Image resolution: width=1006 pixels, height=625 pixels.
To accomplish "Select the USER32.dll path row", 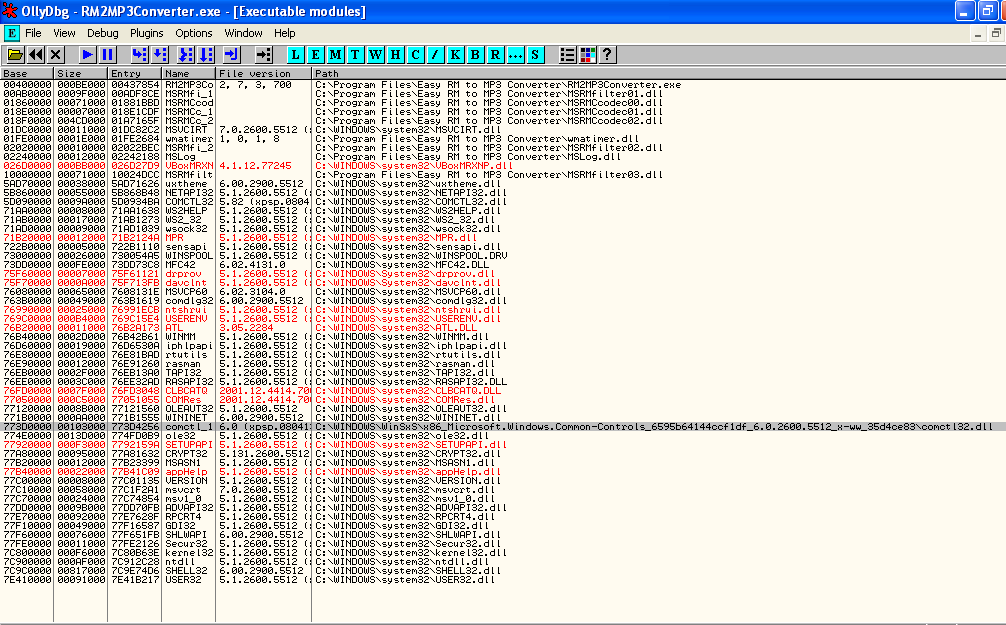I will tap(405, 579).
